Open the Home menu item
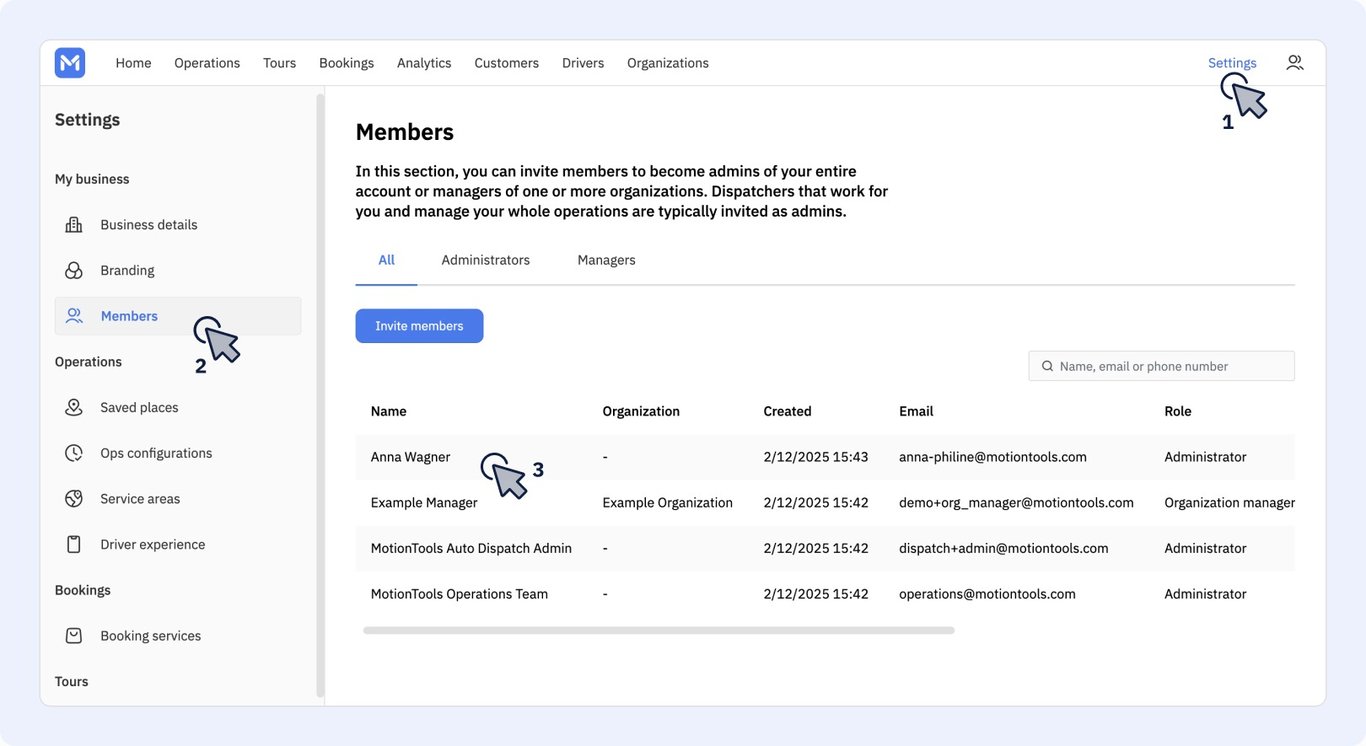The width and height of the screenshot is (1366, 746). (x=133, y=63)
